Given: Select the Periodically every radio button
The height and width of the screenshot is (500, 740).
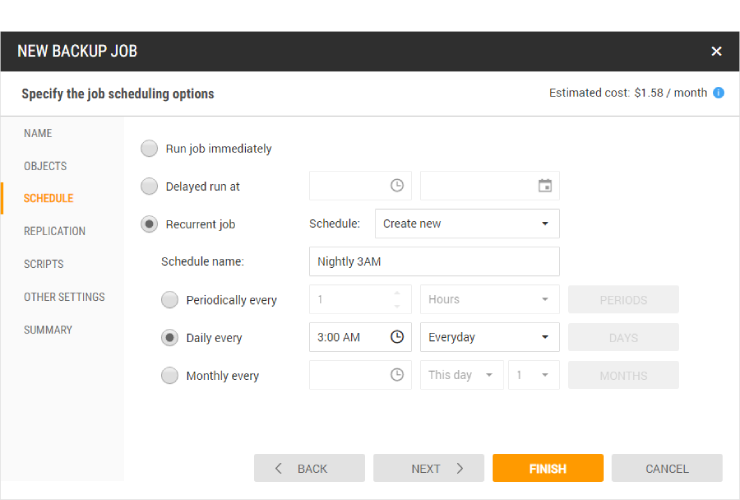Looking at the screenshot, I should [170, 300].
